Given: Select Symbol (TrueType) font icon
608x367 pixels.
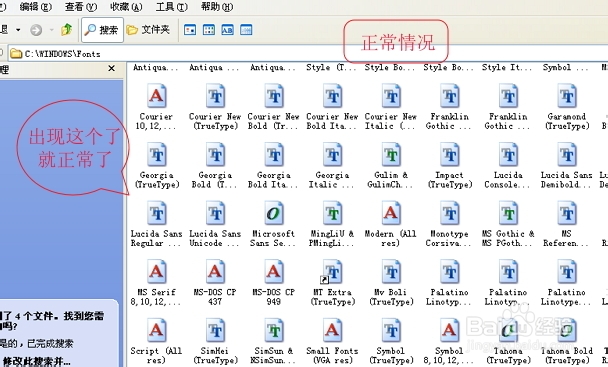Looking at the screenshot, I should point(391,330).
